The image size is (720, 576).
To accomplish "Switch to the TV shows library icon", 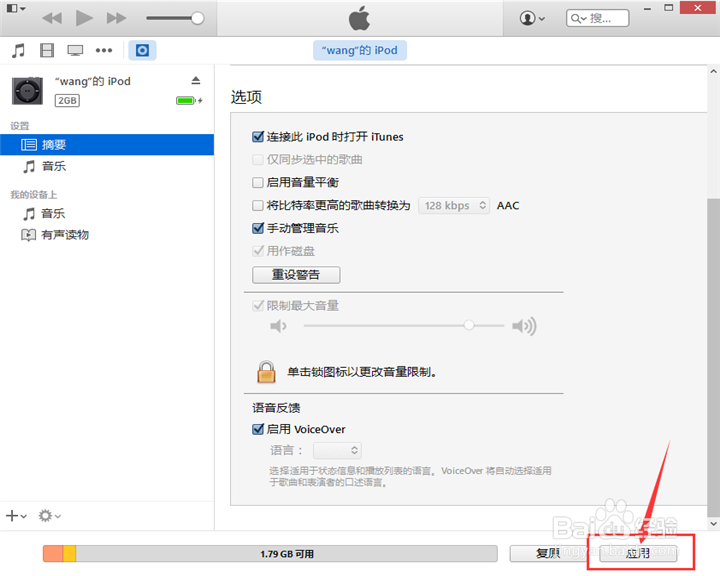I will [75, 50].
